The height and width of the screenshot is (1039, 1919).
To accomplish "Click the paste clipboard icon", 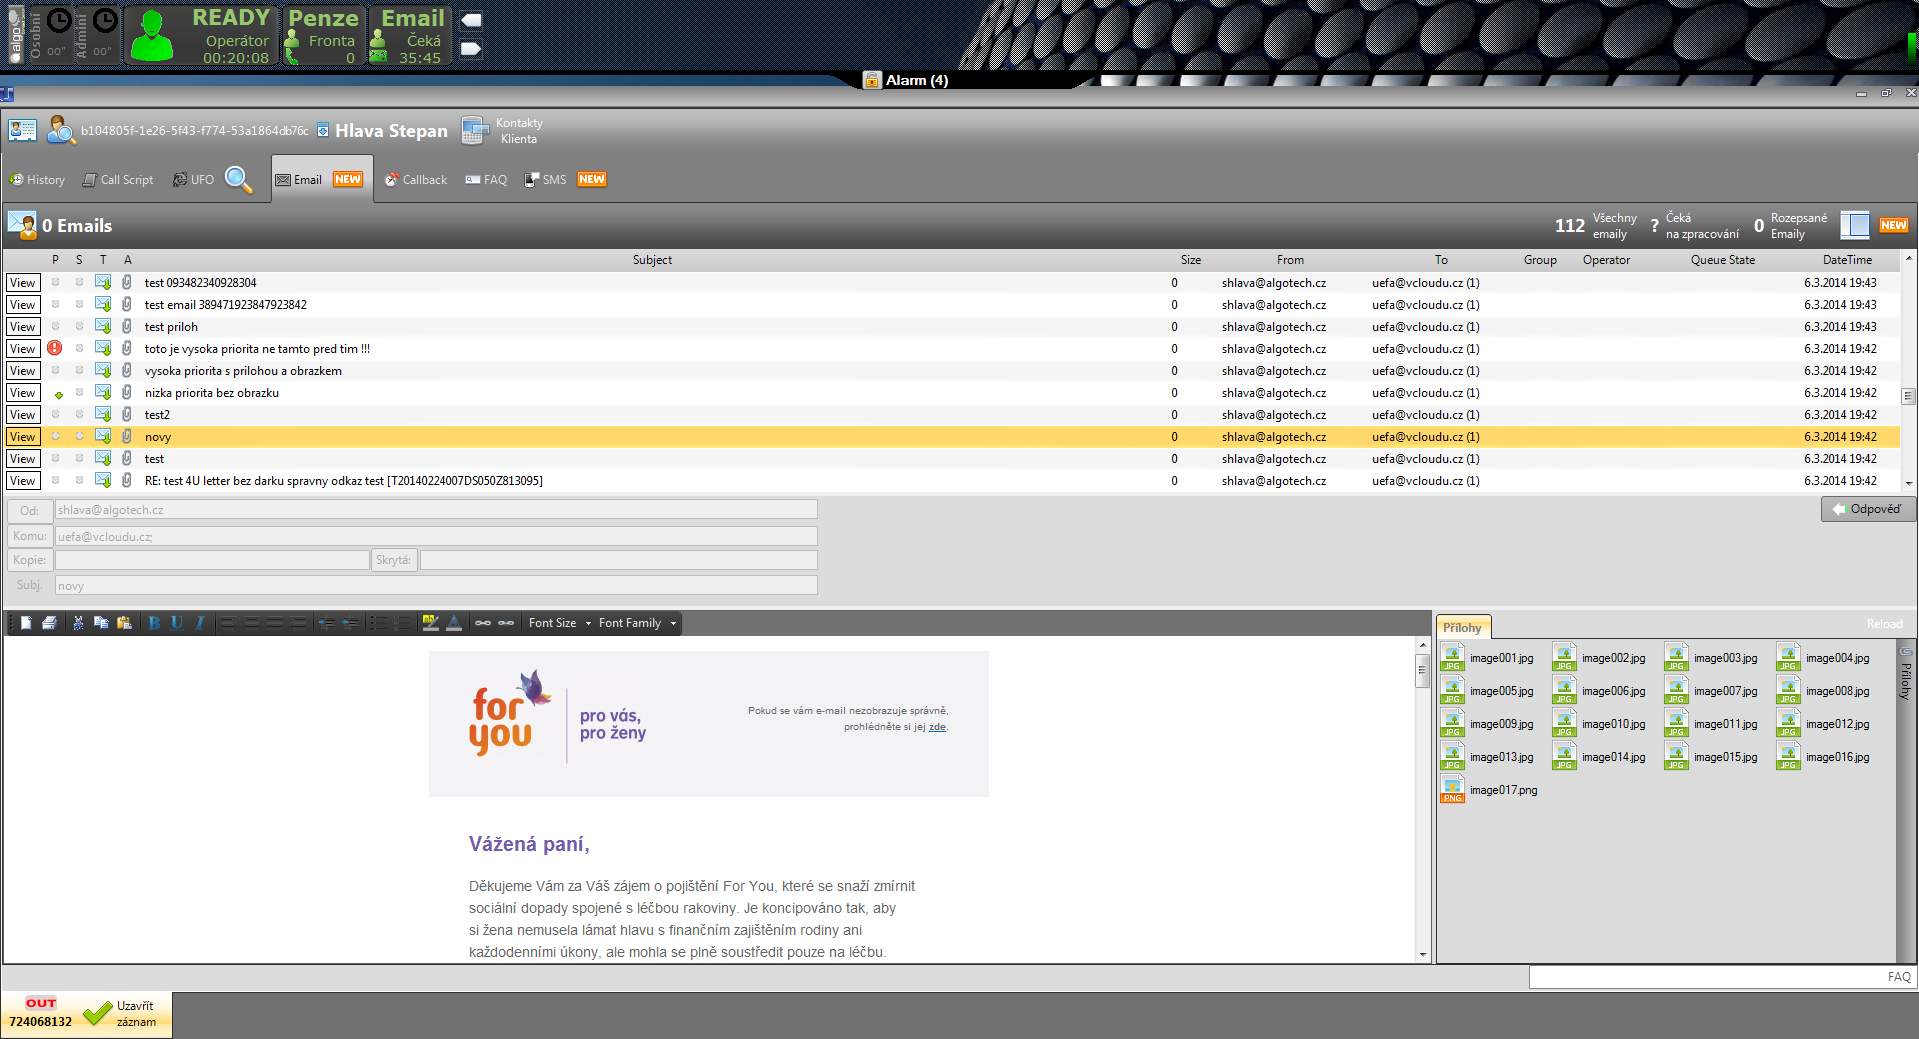I will tap(124, 623).
